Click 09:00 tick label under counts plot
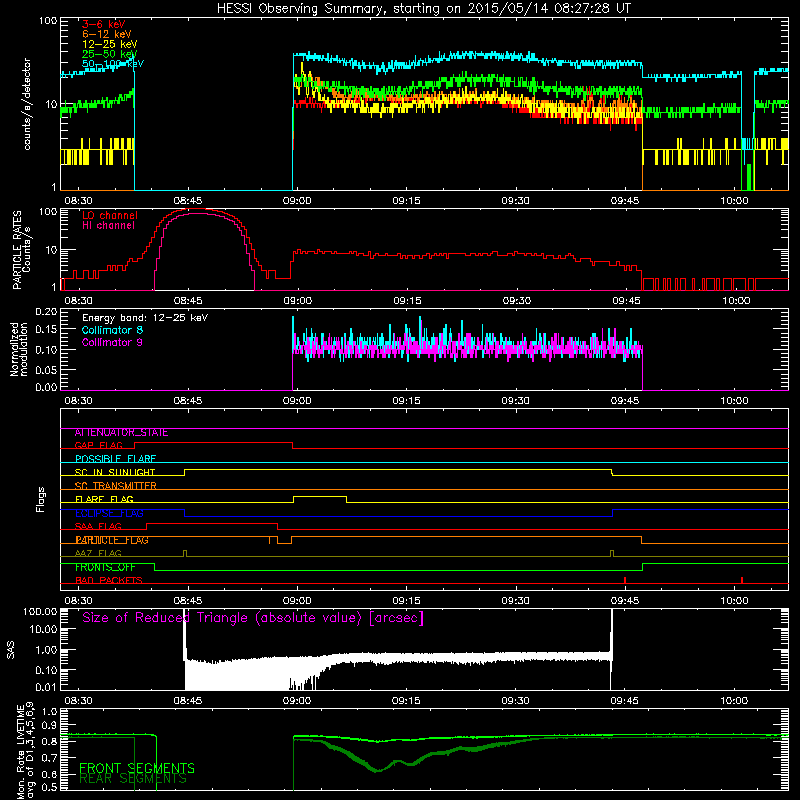 (x=297, y=201)
